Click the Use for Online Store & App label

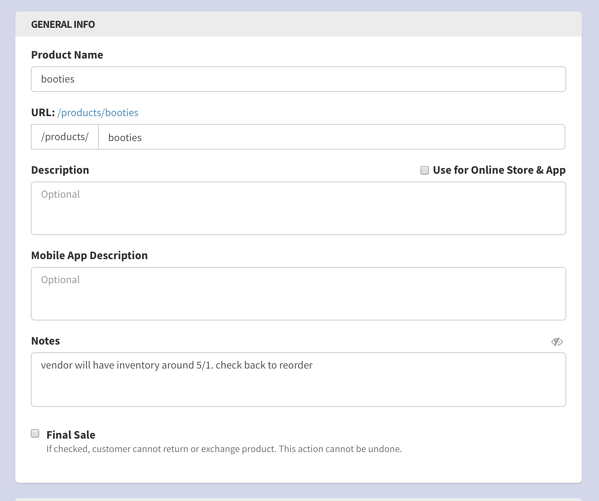pyautogui.click(x=499, y=170)
